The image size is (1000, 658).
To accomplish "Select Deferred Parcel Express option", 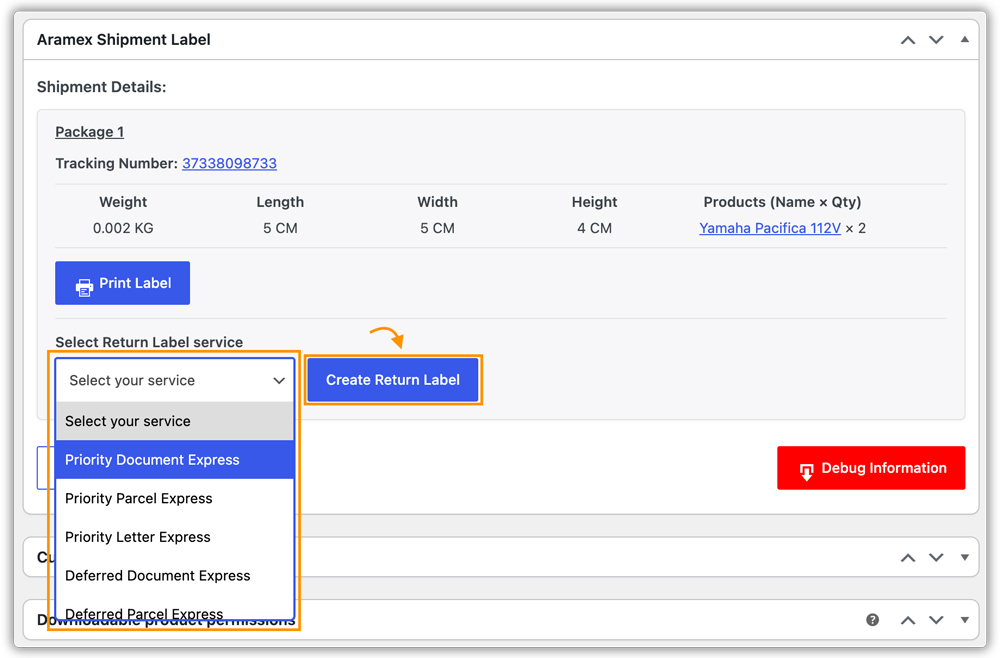I will tap(175, 611).
